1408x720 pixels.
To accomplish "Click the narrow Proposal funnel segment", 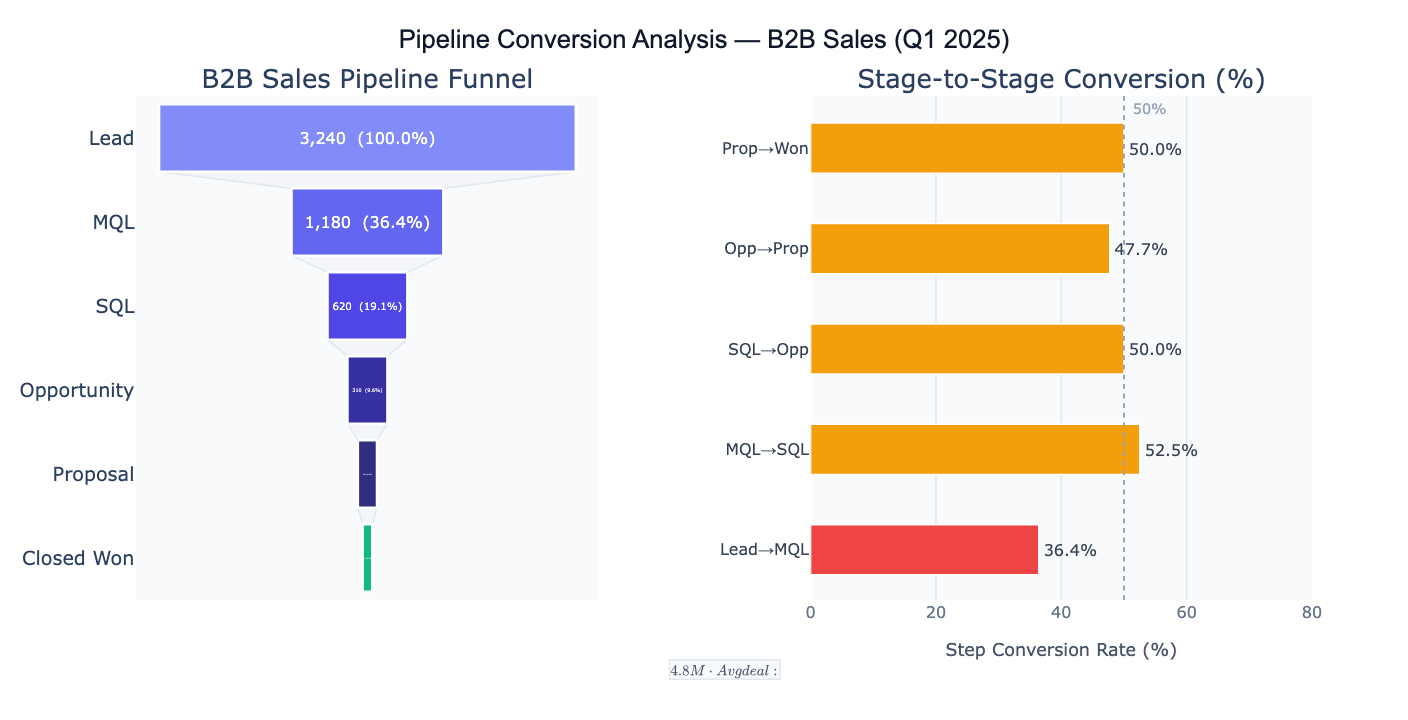I will click(x=367, y=474).
